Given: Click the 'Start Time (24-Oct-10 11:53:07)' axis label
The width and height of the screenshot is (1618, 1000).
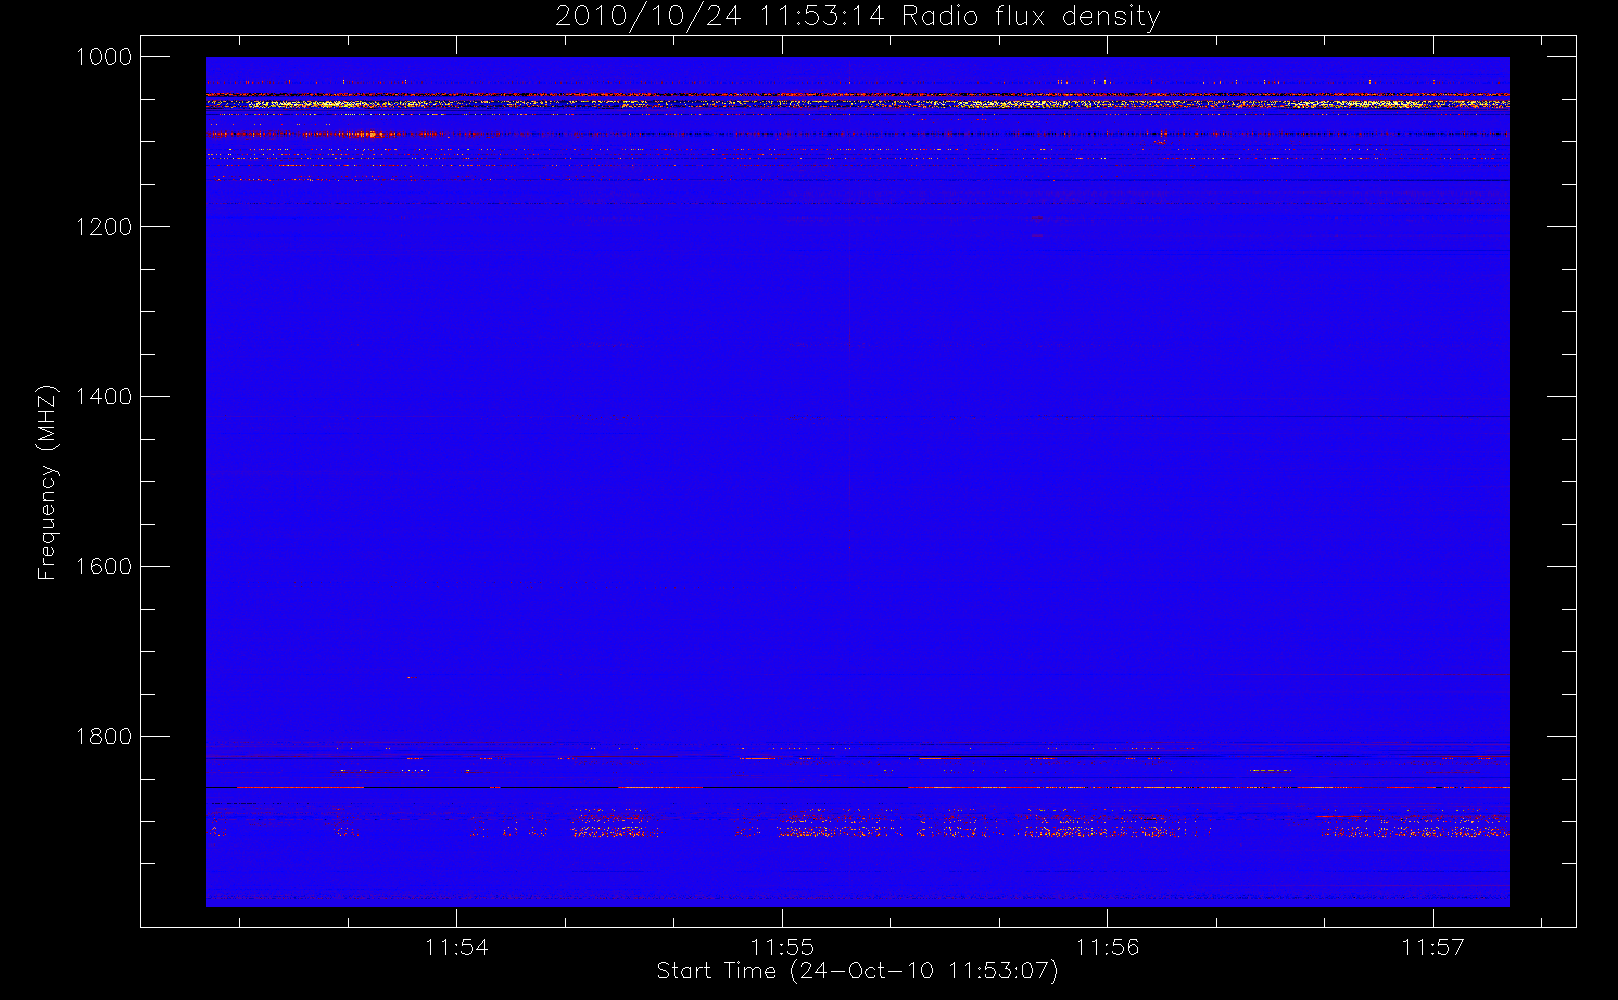Looking at the screenshot, I should (x=857, y=971).
